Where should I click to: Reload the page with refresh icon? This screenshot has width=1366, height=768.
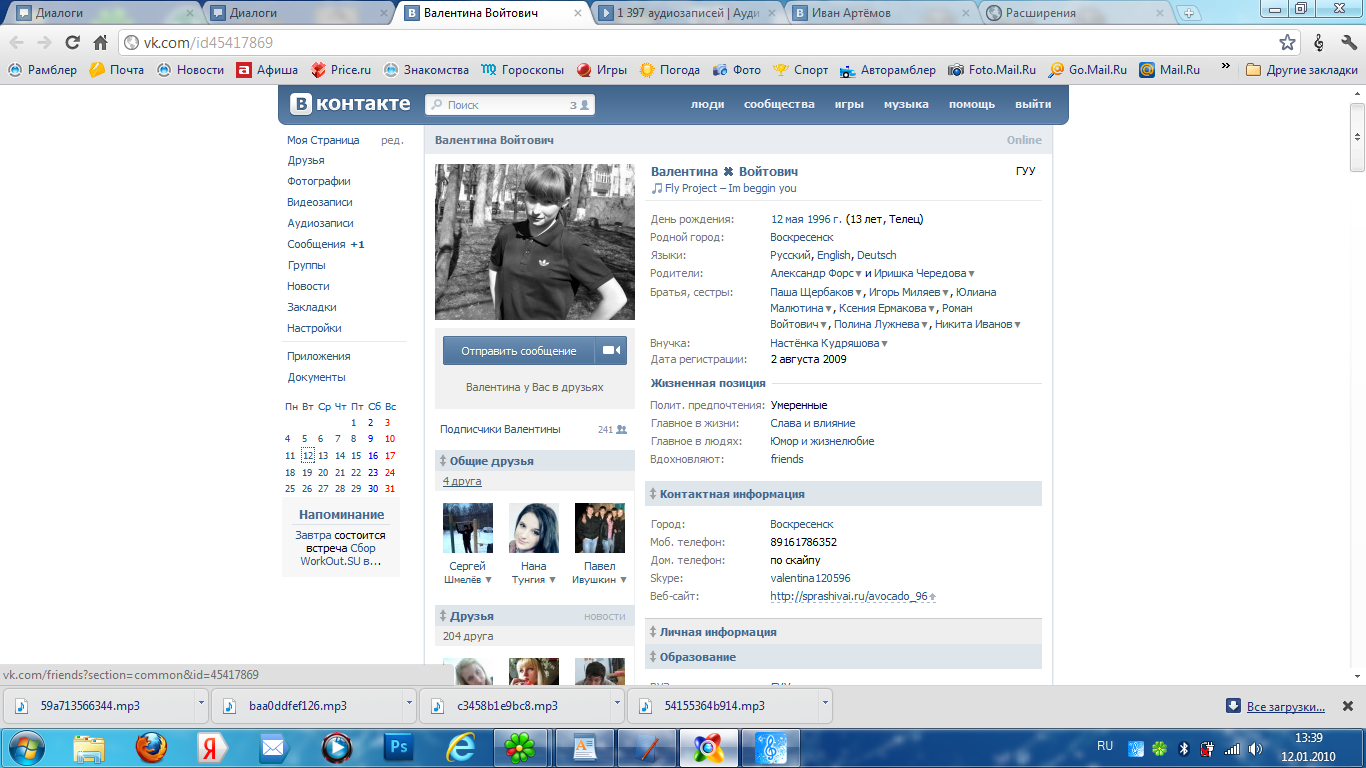tap(72, 43)
